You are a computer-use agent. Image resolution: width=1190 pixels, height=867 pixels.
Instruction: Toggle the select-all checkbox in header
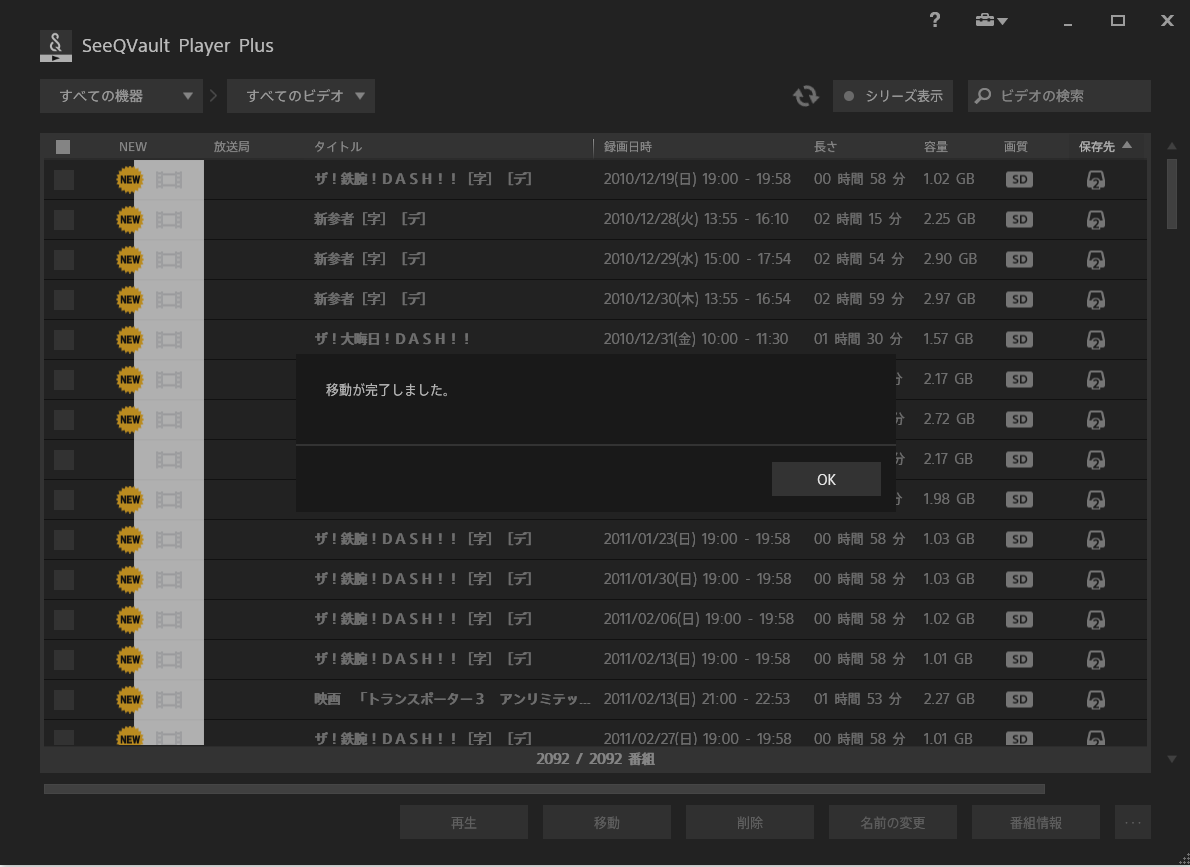tap(63, 147)
